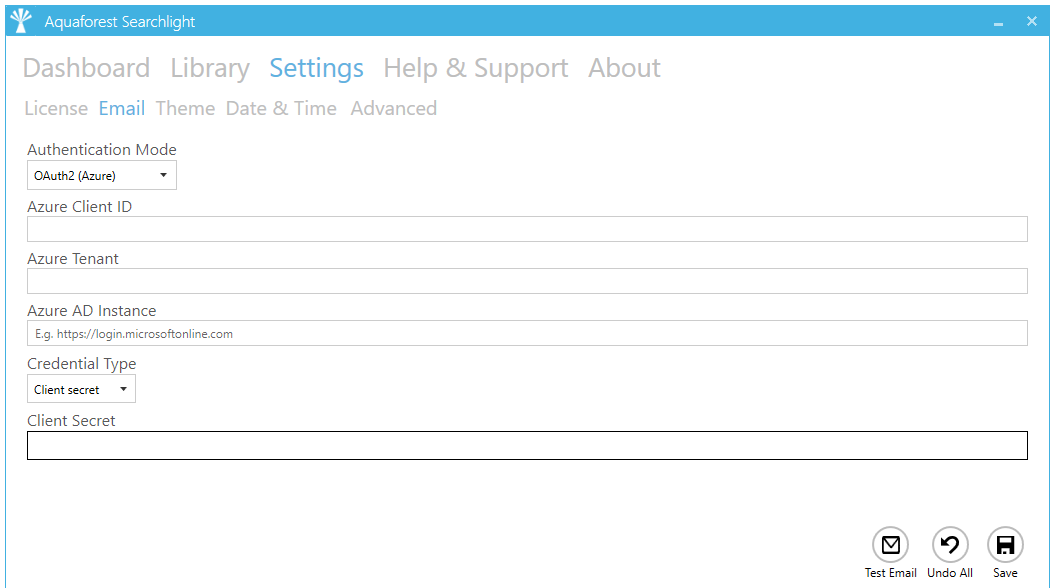
Task: Switch to the Theme sub-tab
Action: coord(185,108)
